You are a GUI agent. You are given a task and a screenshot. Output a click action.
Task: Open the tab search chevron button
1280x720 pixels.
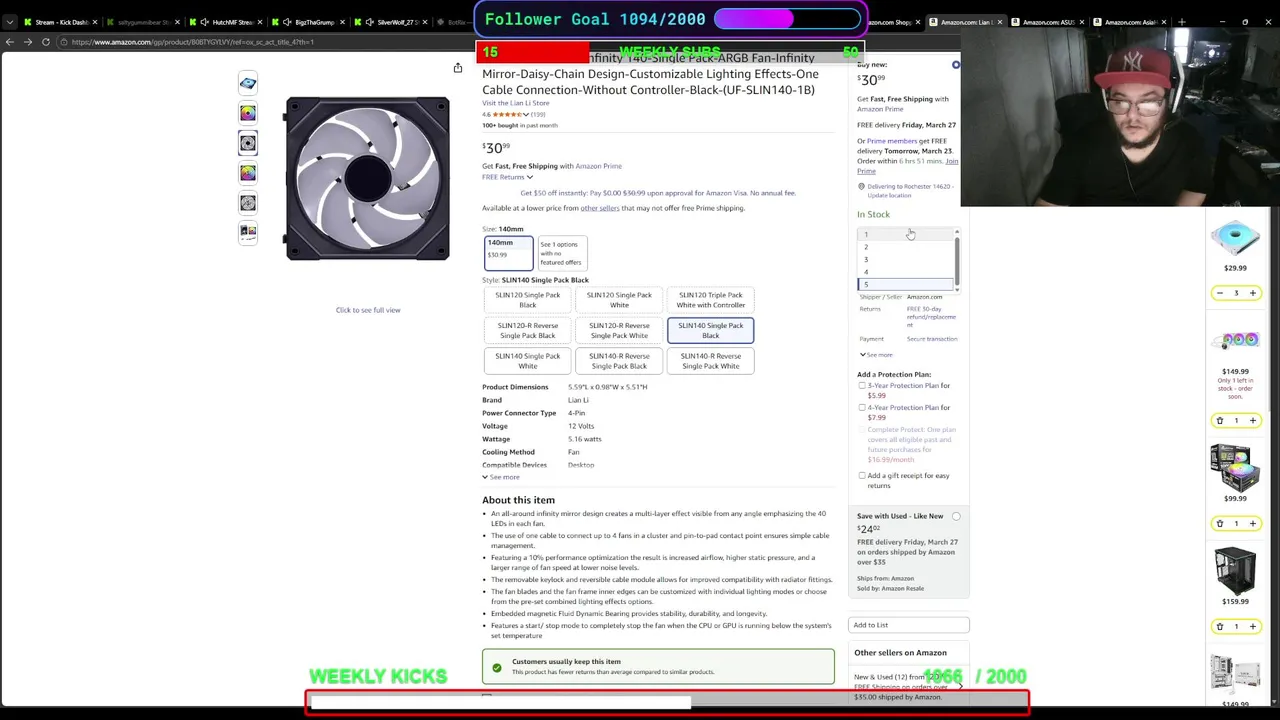point(10,22)
